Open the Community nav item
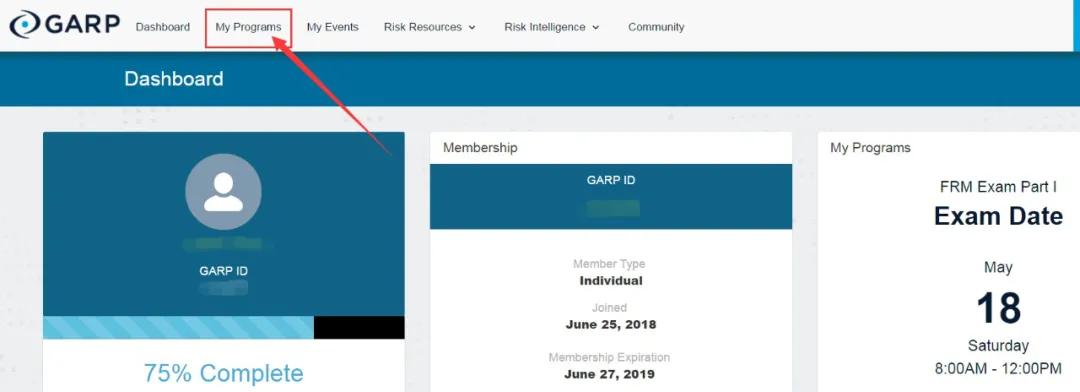This screenshot has height=392, width=1080. (656, 27)
